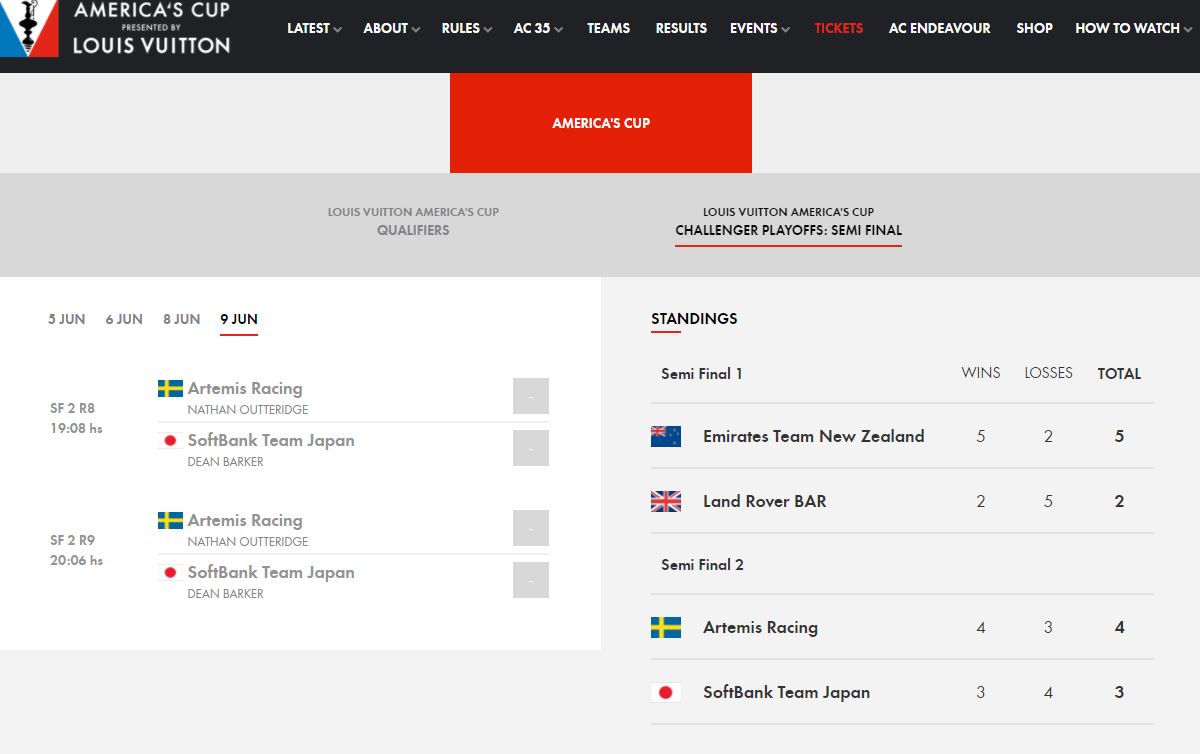Click the Japan flag in Semi Final 2 standings
This screenshot has width=1200, height=754.
pos(666,692)
